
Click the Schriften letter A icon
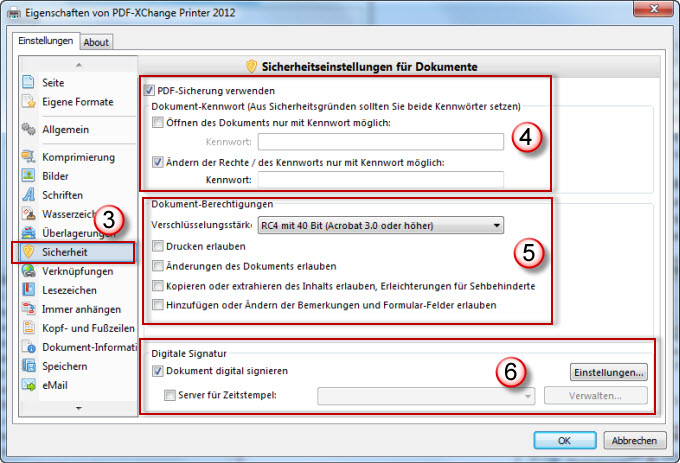click(29, 194)
